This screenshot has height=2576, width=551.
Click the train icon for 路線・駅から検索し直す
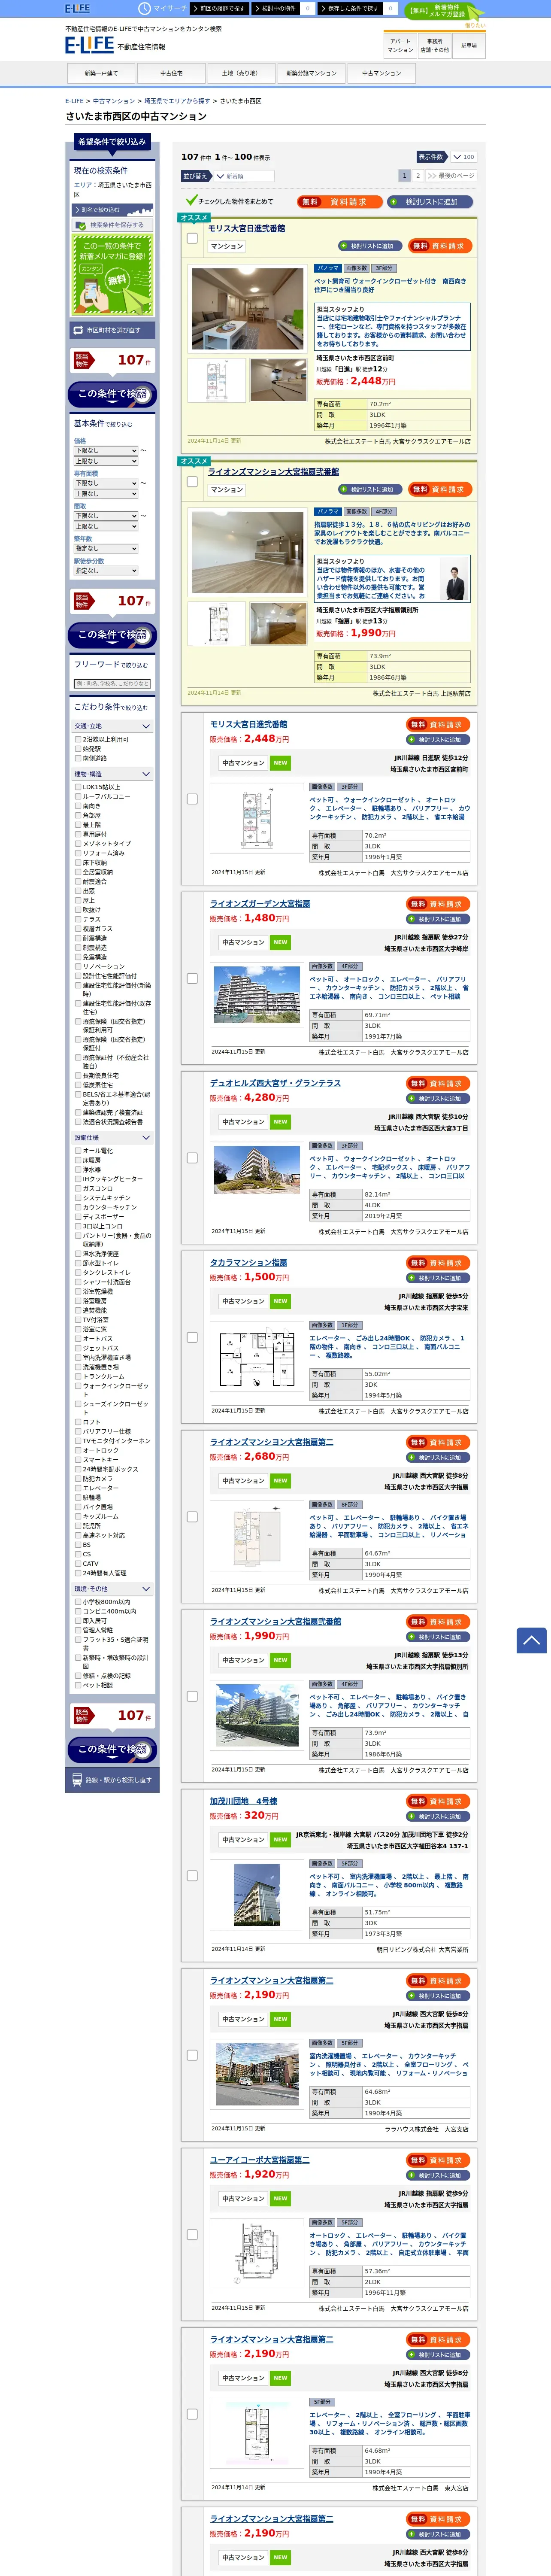click(77, 1780)
